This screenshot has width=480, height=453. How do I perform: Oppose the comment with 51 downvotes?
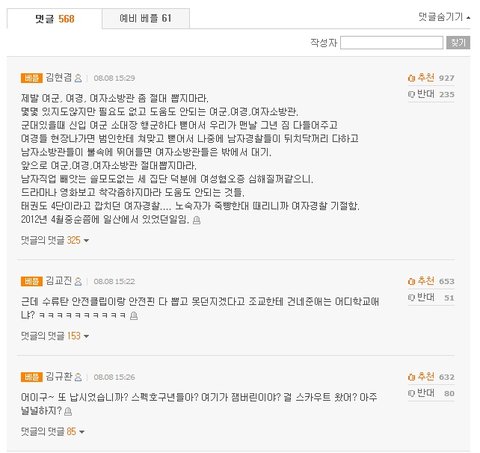(421, 297)
